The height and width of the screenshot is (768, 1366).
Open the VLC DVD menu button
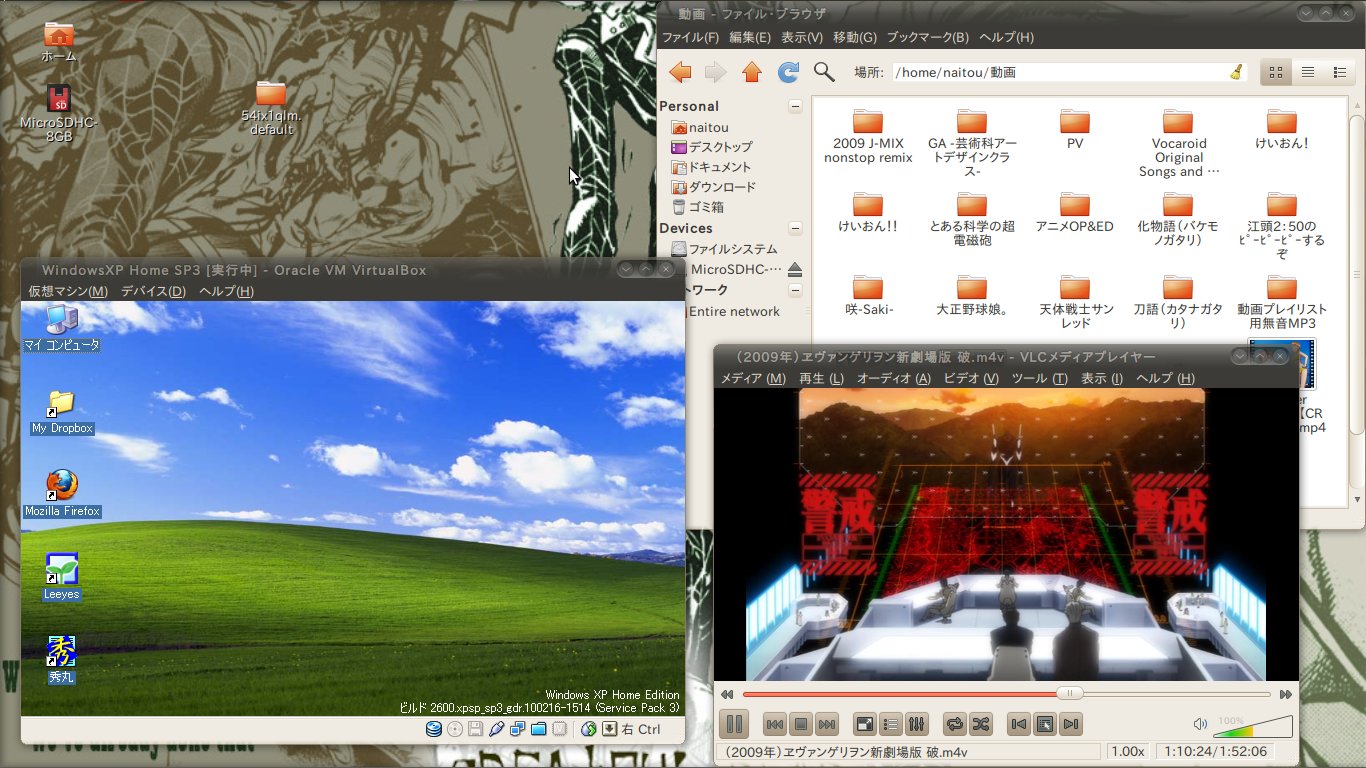click(1045, 724)
